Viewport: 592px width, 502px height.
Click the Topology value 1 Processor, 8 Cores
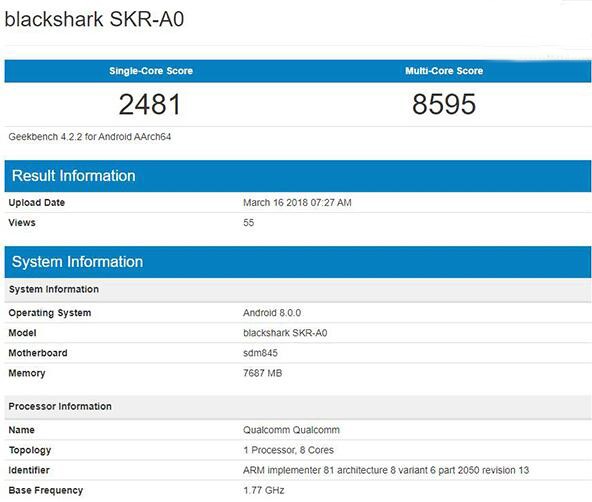click(x=288, y=450)
